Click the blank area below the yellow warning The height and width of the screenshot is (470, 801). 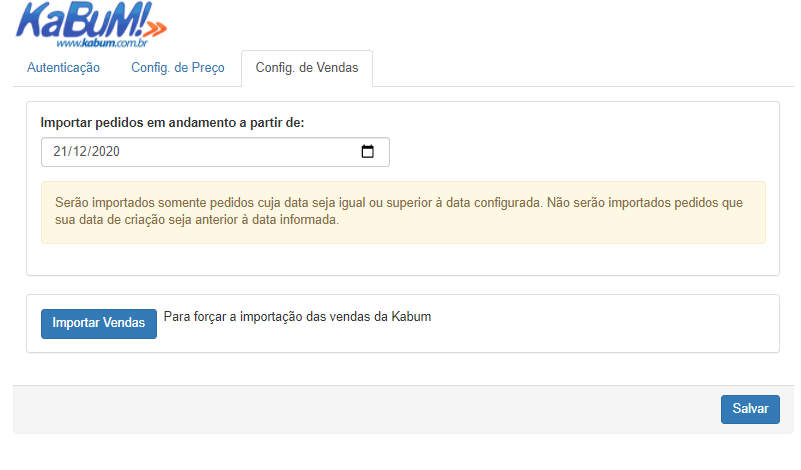point(403,259)
